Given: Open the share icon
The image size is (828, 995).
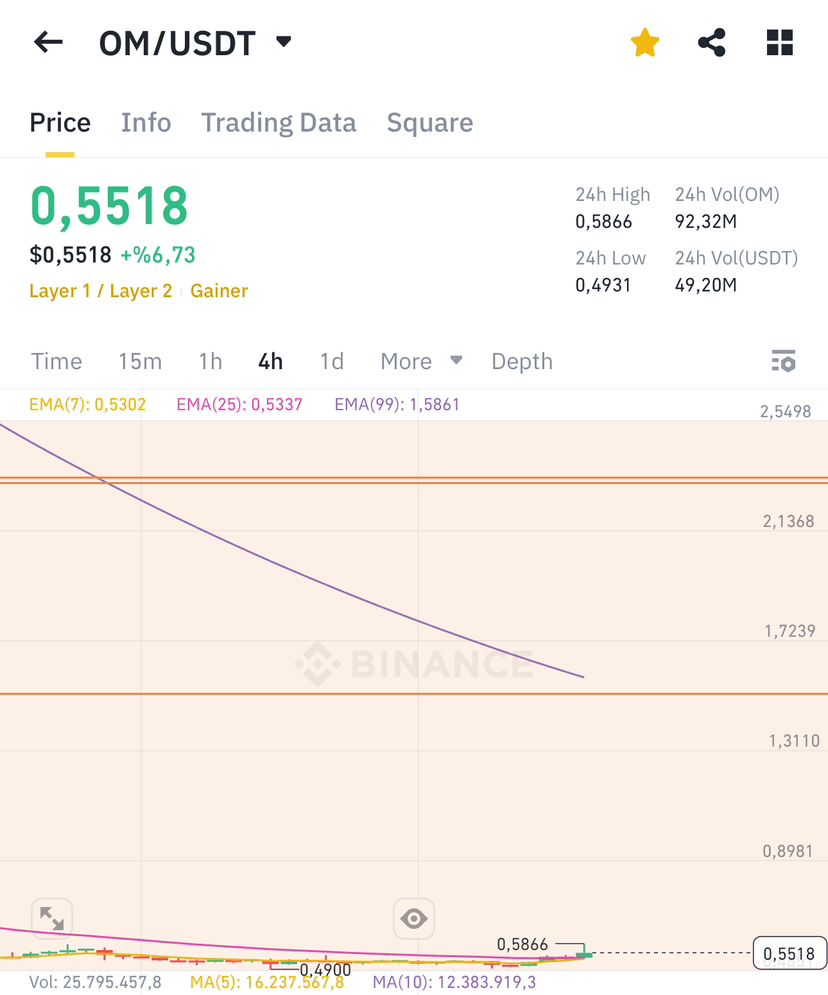Looking at the screenshot, I should point(711,43).
